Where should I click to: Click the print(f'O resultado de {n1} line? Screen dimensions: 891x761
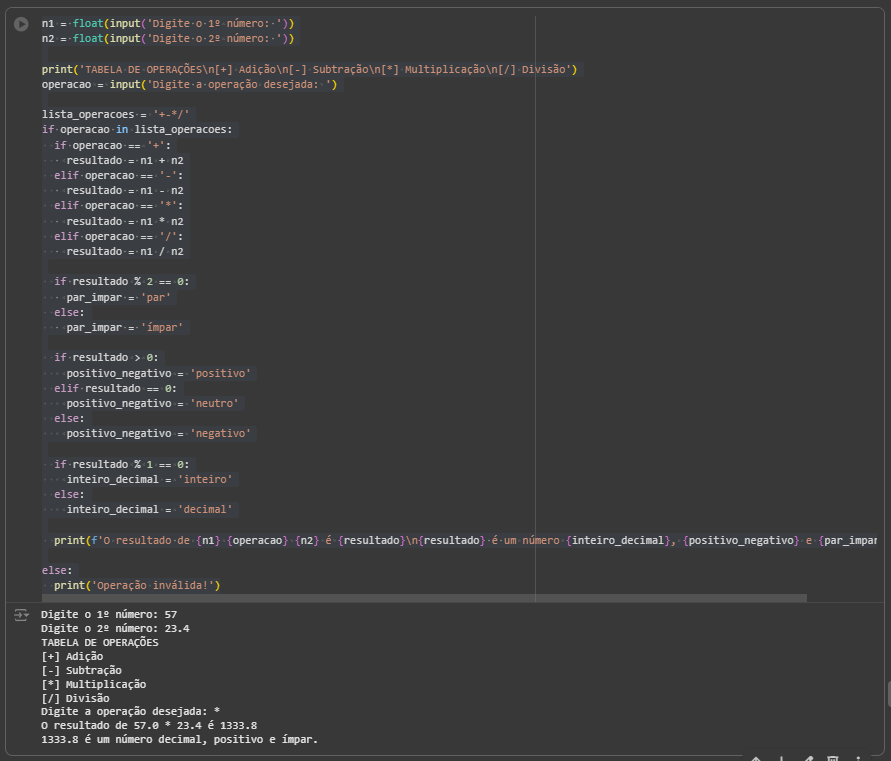tap(465, 540)
